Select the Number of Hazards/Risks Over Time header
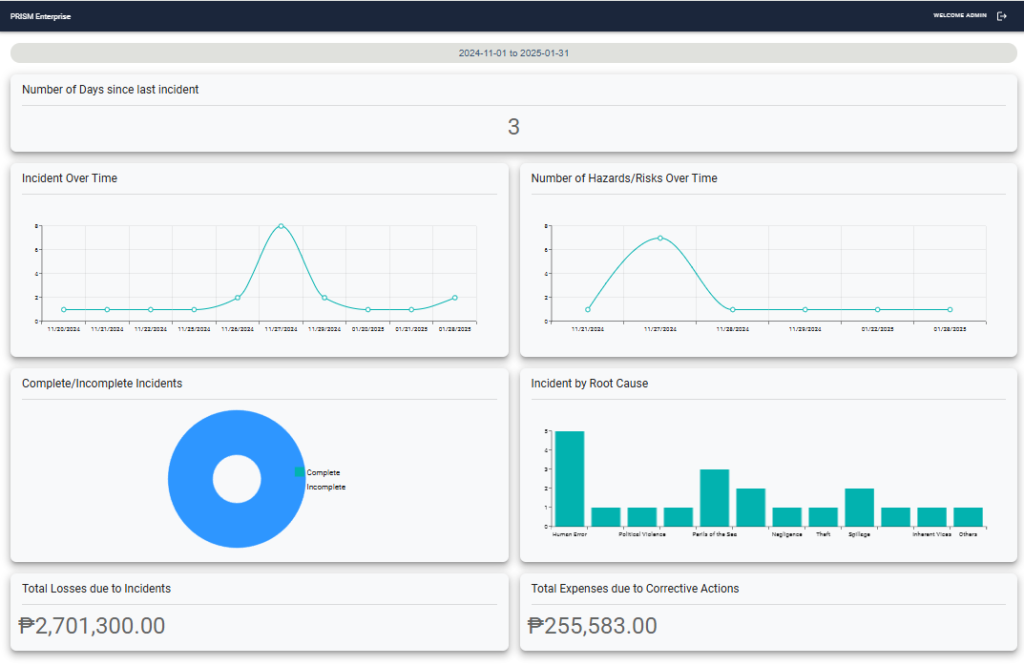This screenshot has width=1024, height=666. [x=623, y=178]
